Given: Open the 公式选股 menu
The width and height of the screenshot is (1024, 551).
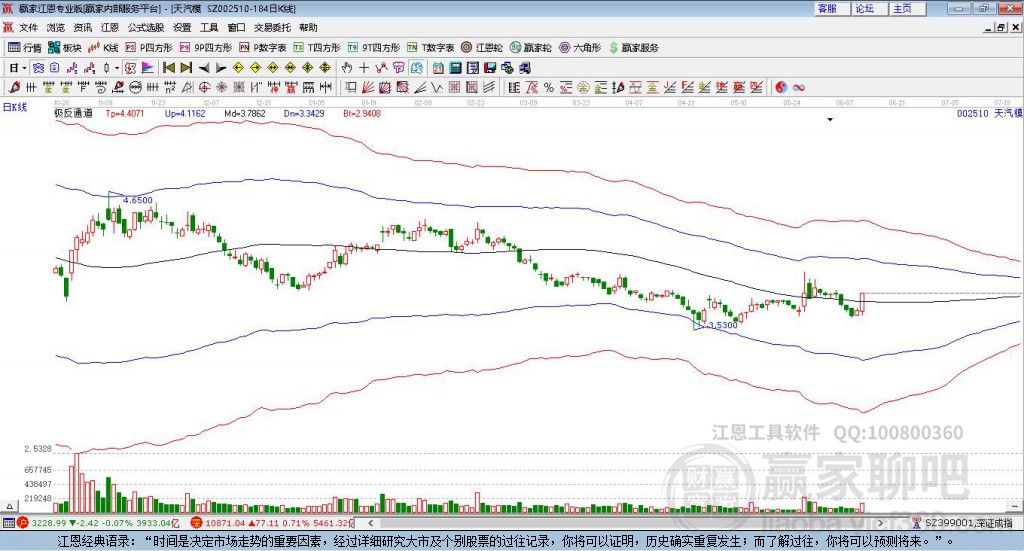Looking at the screenshot, I should (x=146, y=27).
